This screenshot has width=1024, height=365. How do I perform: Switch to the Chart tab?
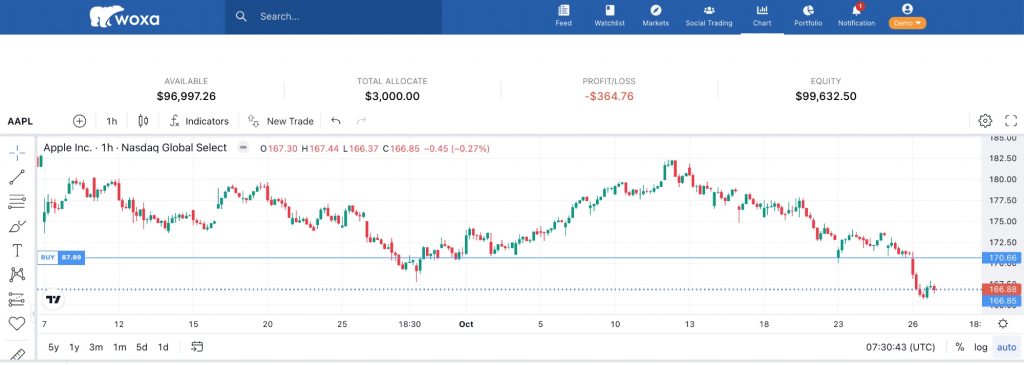761,16
